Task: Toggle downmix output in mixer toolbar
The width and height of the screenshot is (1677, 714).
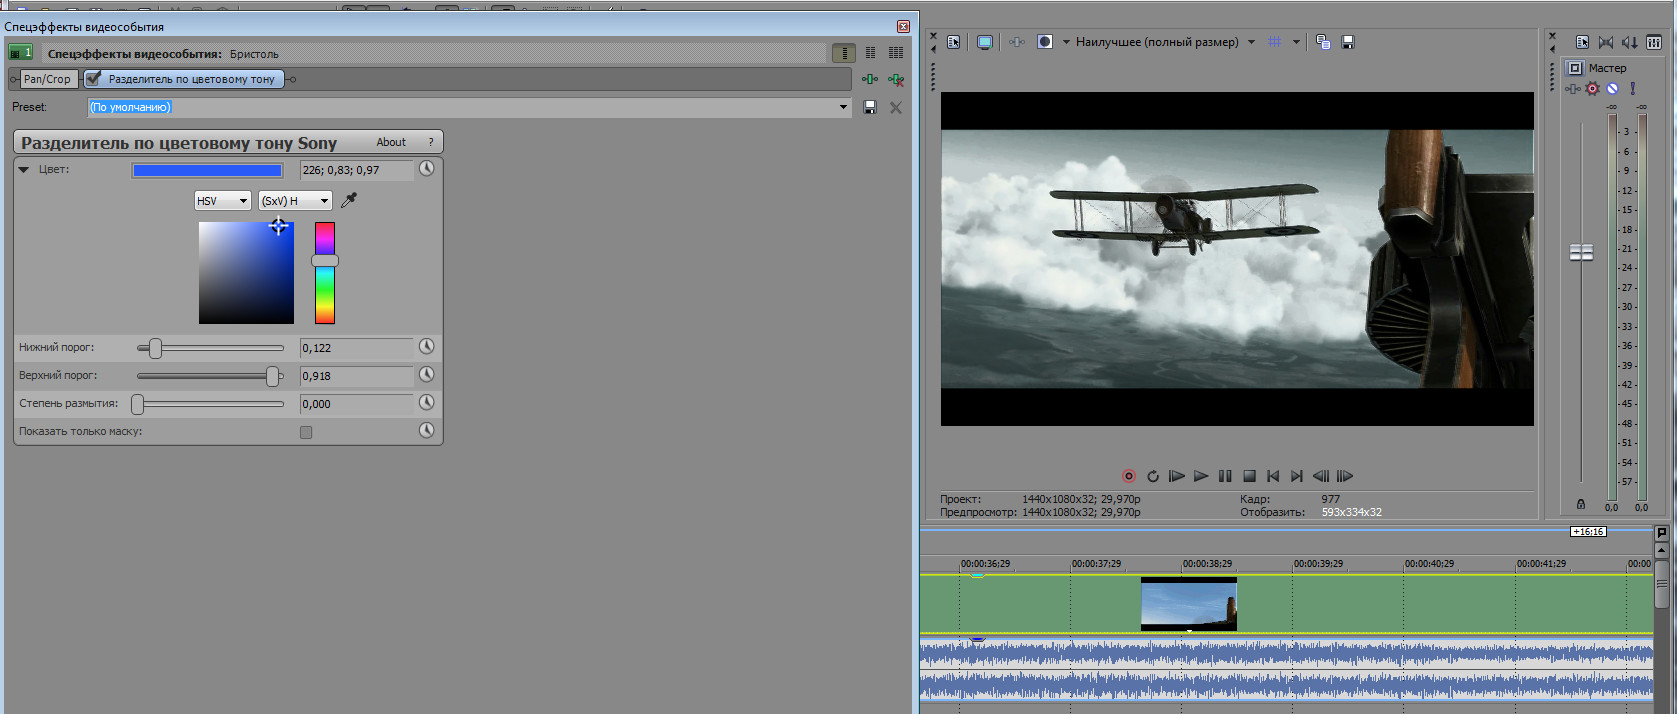Action: pos(1606,42)
